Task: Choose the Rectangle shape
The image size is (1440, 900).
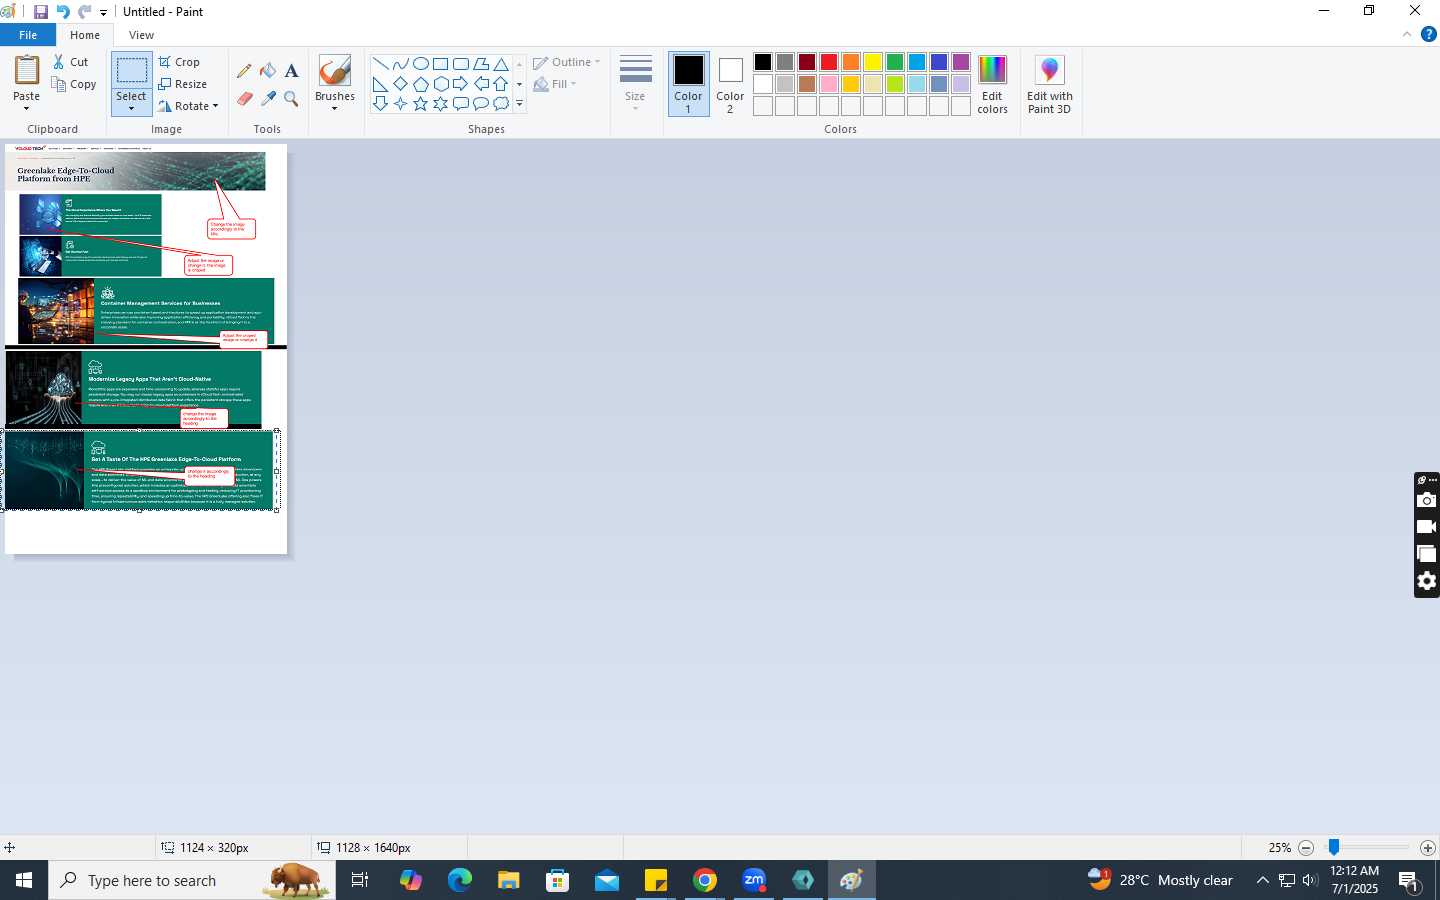Action: 440,64
